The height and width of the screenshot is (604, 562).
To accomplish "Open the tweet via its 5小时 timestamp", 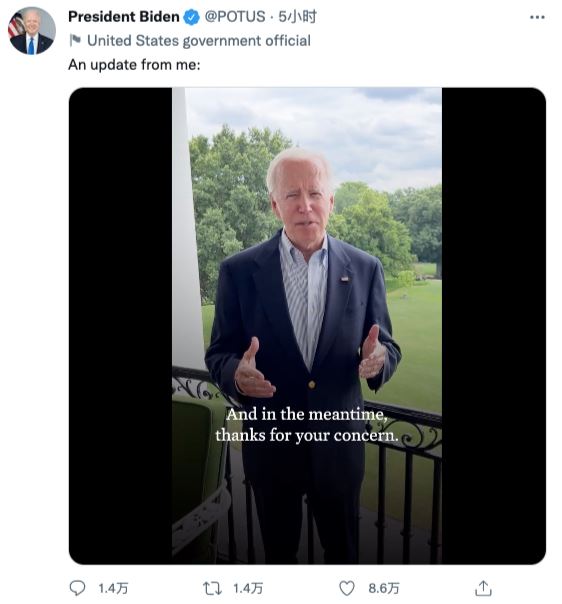I will coord(297,17).
